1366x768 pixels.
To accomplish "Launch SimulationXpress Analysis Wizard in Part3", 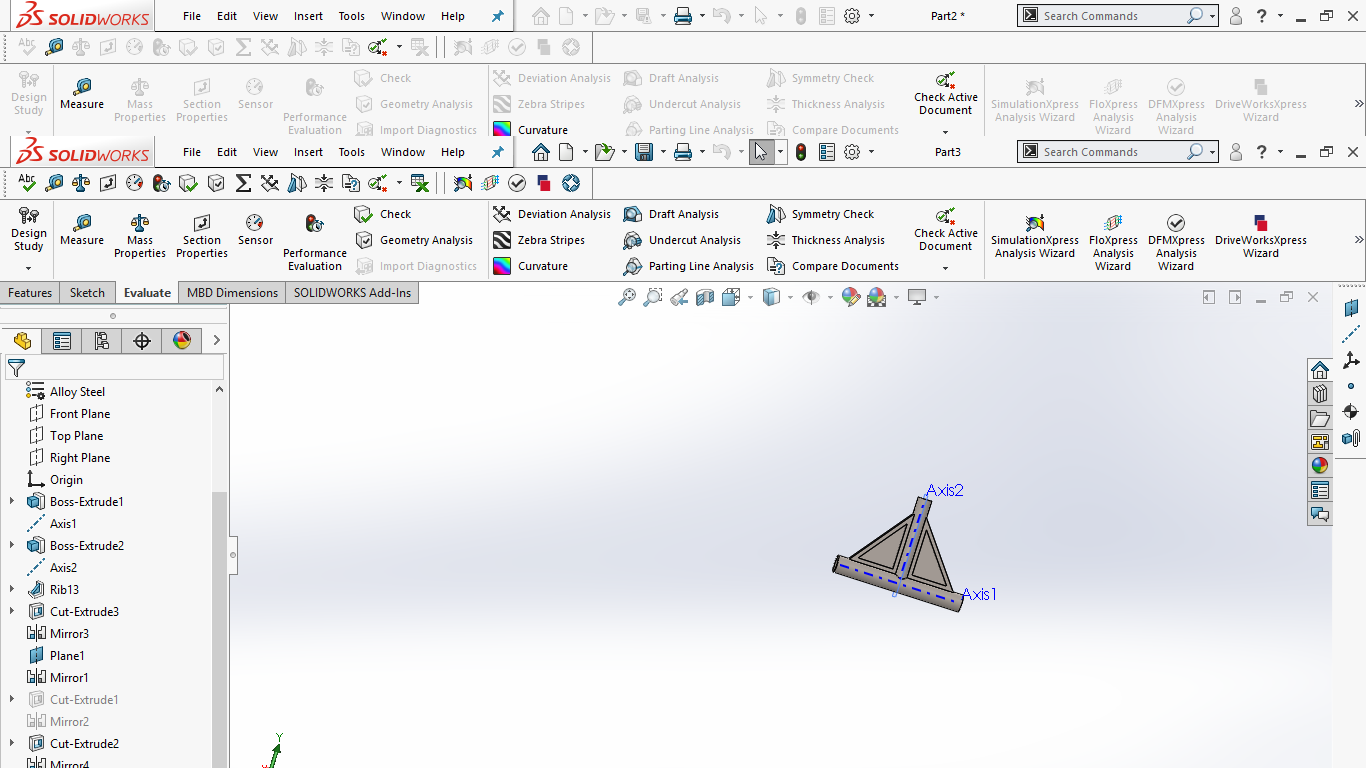I will tap(1035, 236).
